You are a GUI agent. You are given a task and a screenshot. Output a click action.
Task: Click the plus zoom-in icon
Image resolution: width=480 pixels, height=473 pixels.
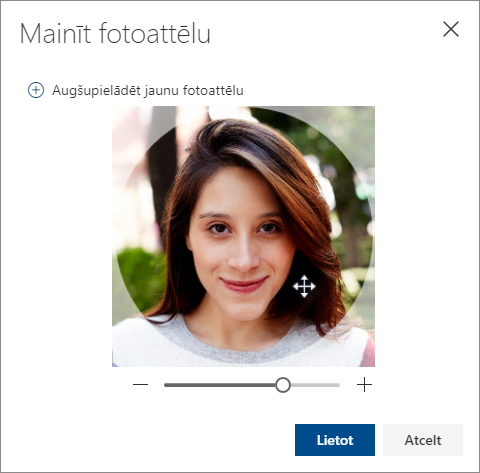[x=364, y=385]
